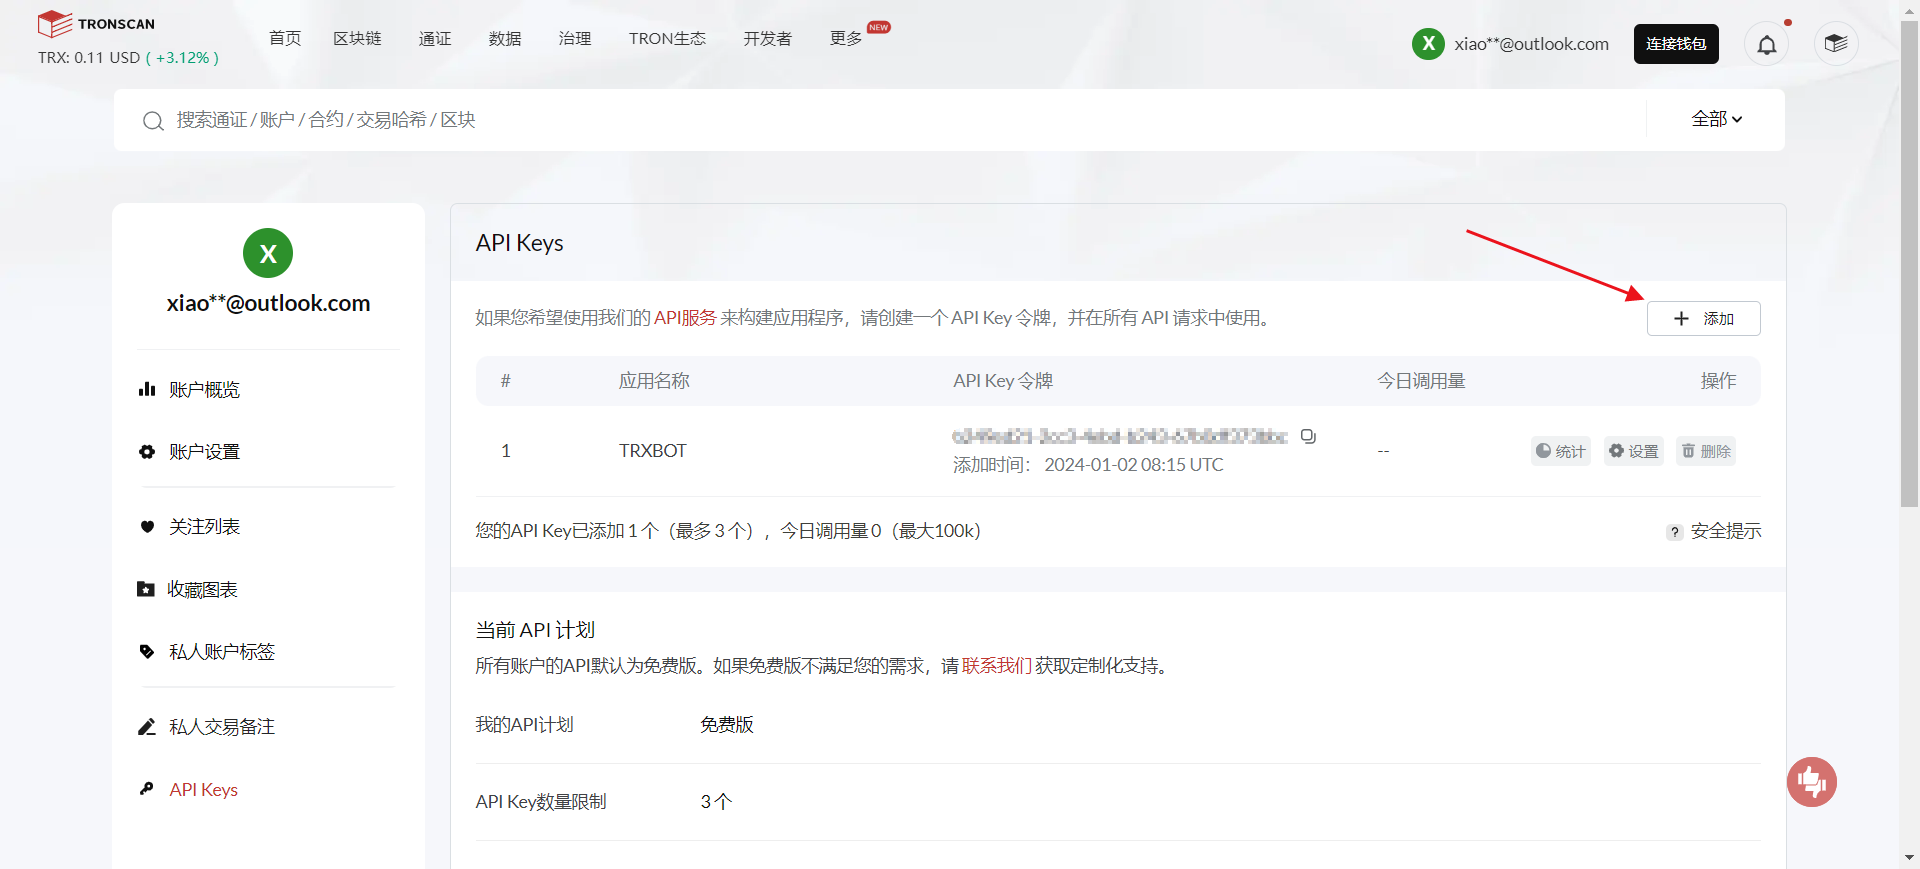Copy the TRXBOT API key token

coord(1308,436)
